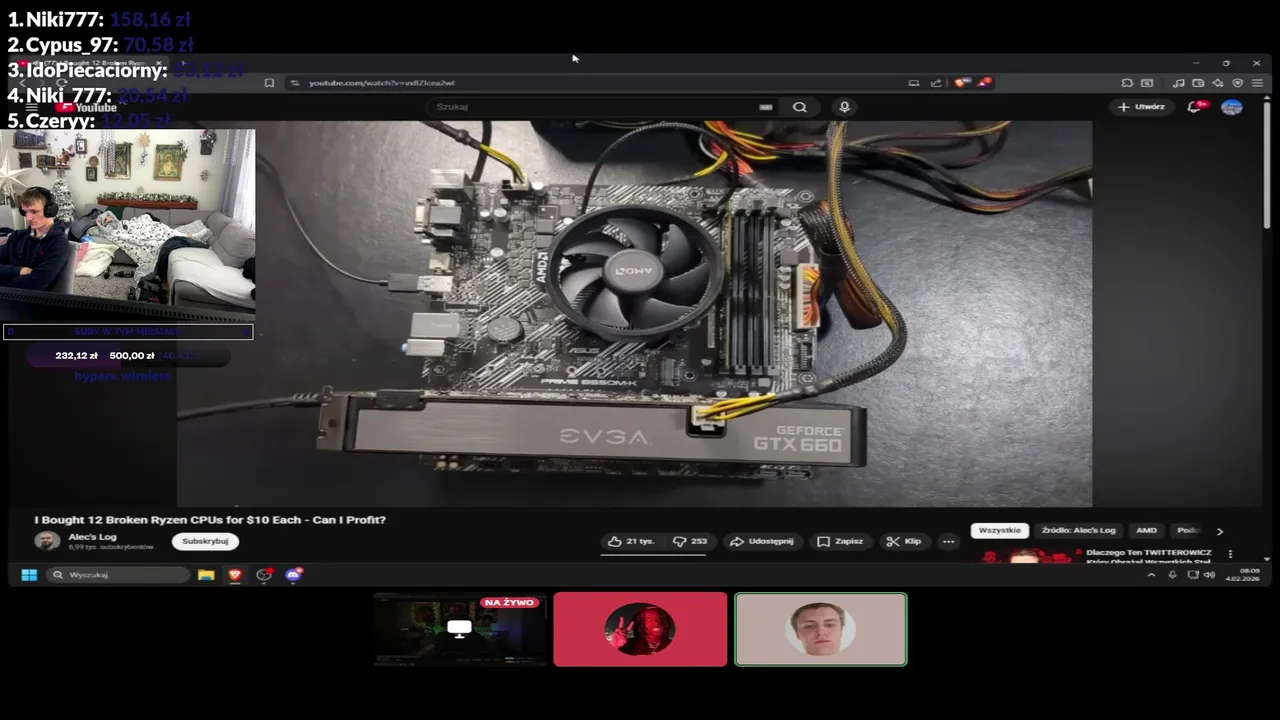Activate YouTube voice search microphone
The width and height of the screenshot is (1280, 720).
coord(845,107)
